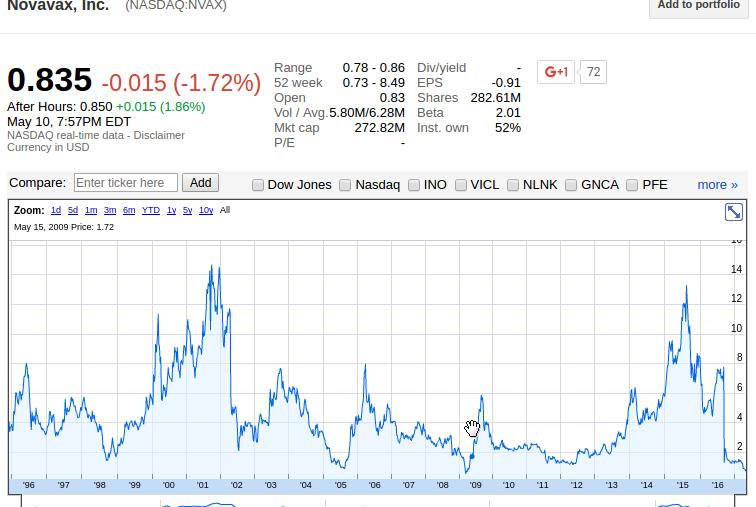
Task: Click the 'May 15, 2009 Price: 1.72' readout
Action: click(x=64, y=227)
